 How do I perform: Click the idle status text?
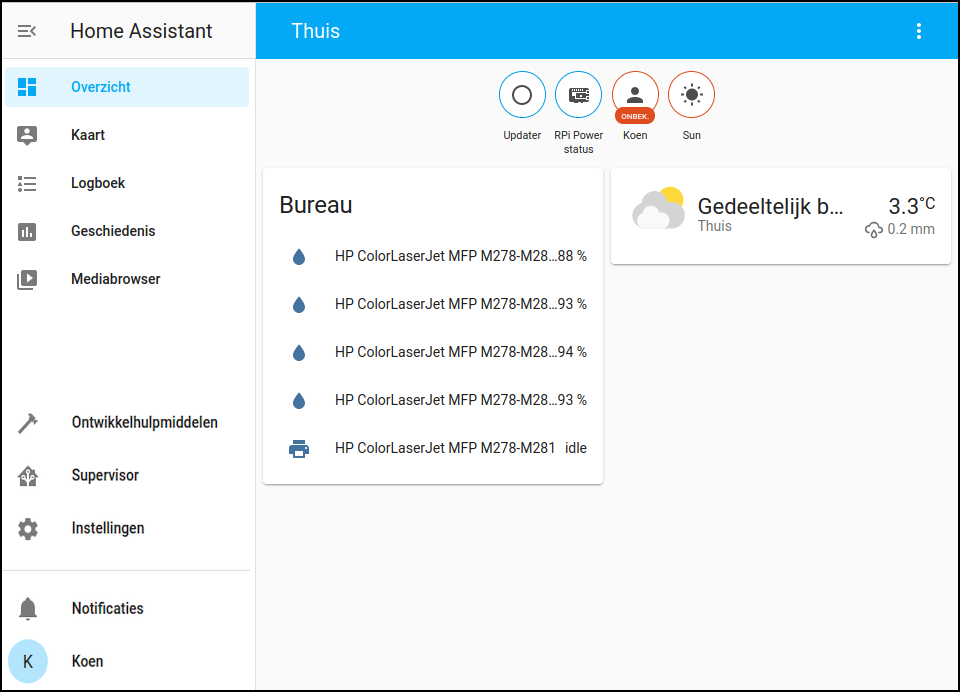(576, 449)
